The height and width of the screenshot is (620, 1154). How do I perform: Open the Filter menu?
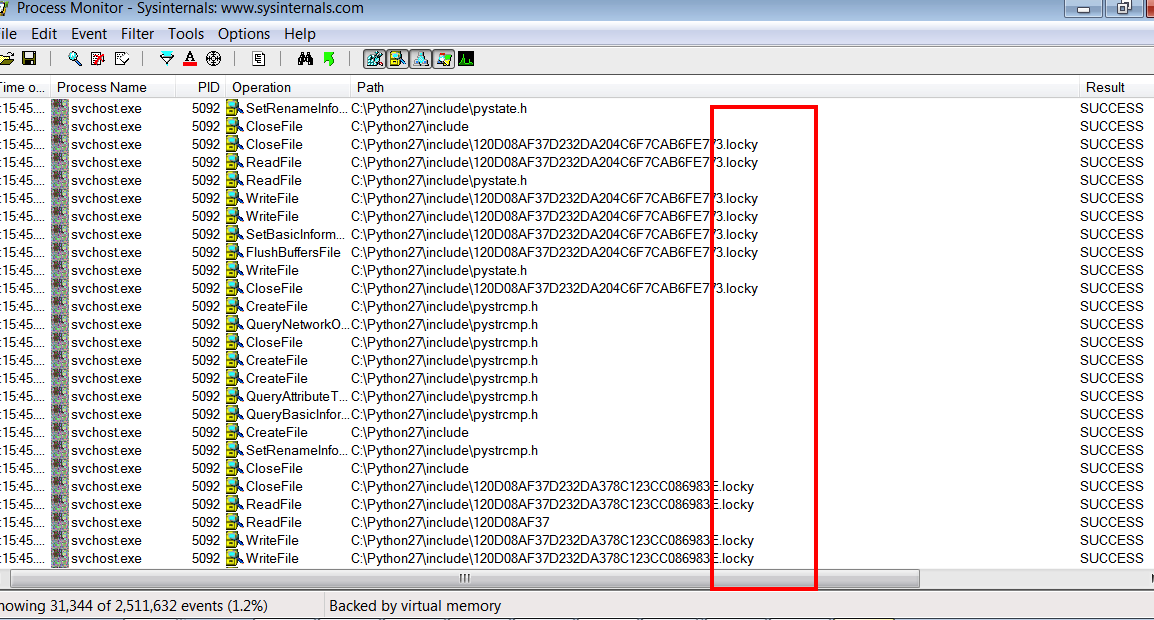pos(138,34)
